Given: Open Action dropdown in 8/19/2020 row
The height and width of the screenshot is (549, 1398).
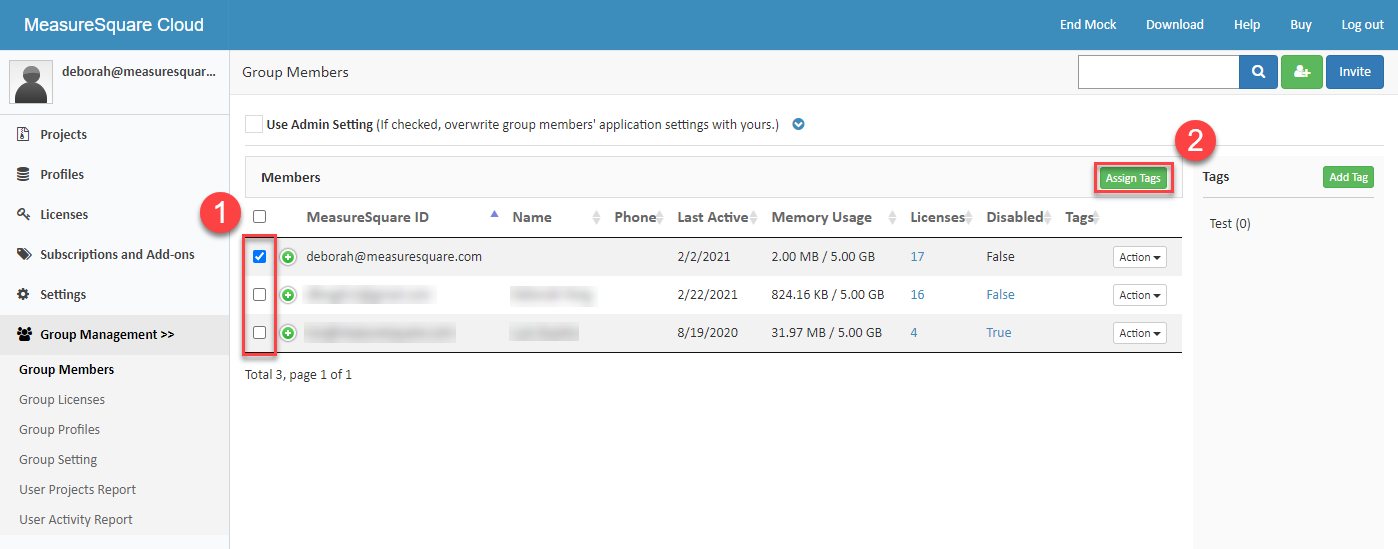Looking at the screenshot, I should click(x=1139, y=333).
